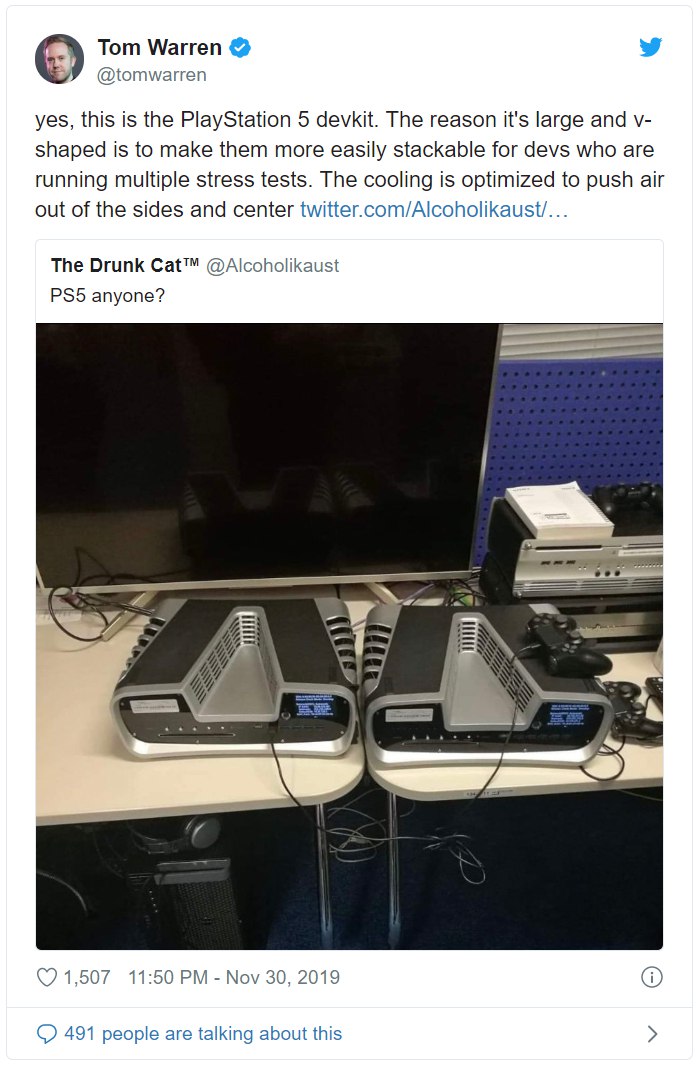Image resolution: width=700 pixels, height=1065 pixels.
Task: Open the tweet info icon
Action: tap(651, 977)
